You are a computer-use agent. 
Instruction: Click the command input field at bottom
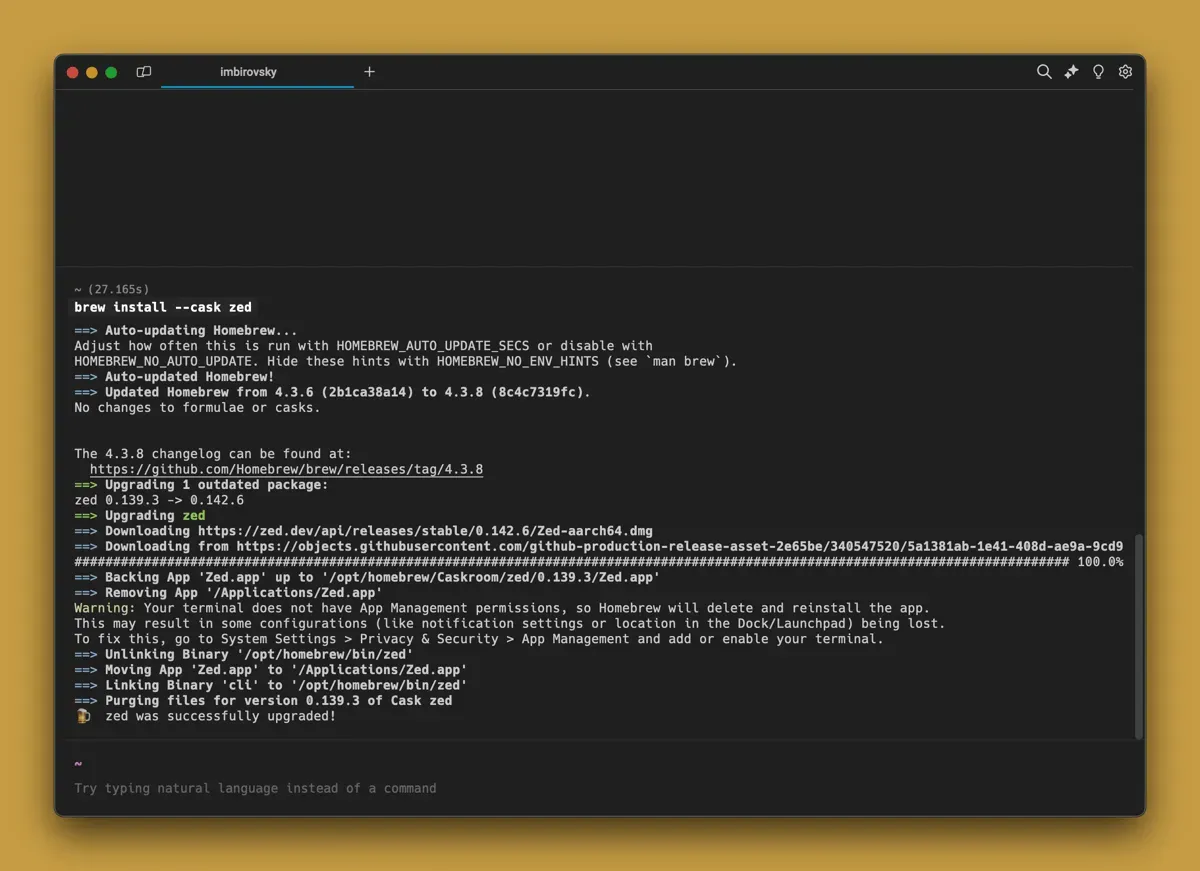[x=400, y=788]
